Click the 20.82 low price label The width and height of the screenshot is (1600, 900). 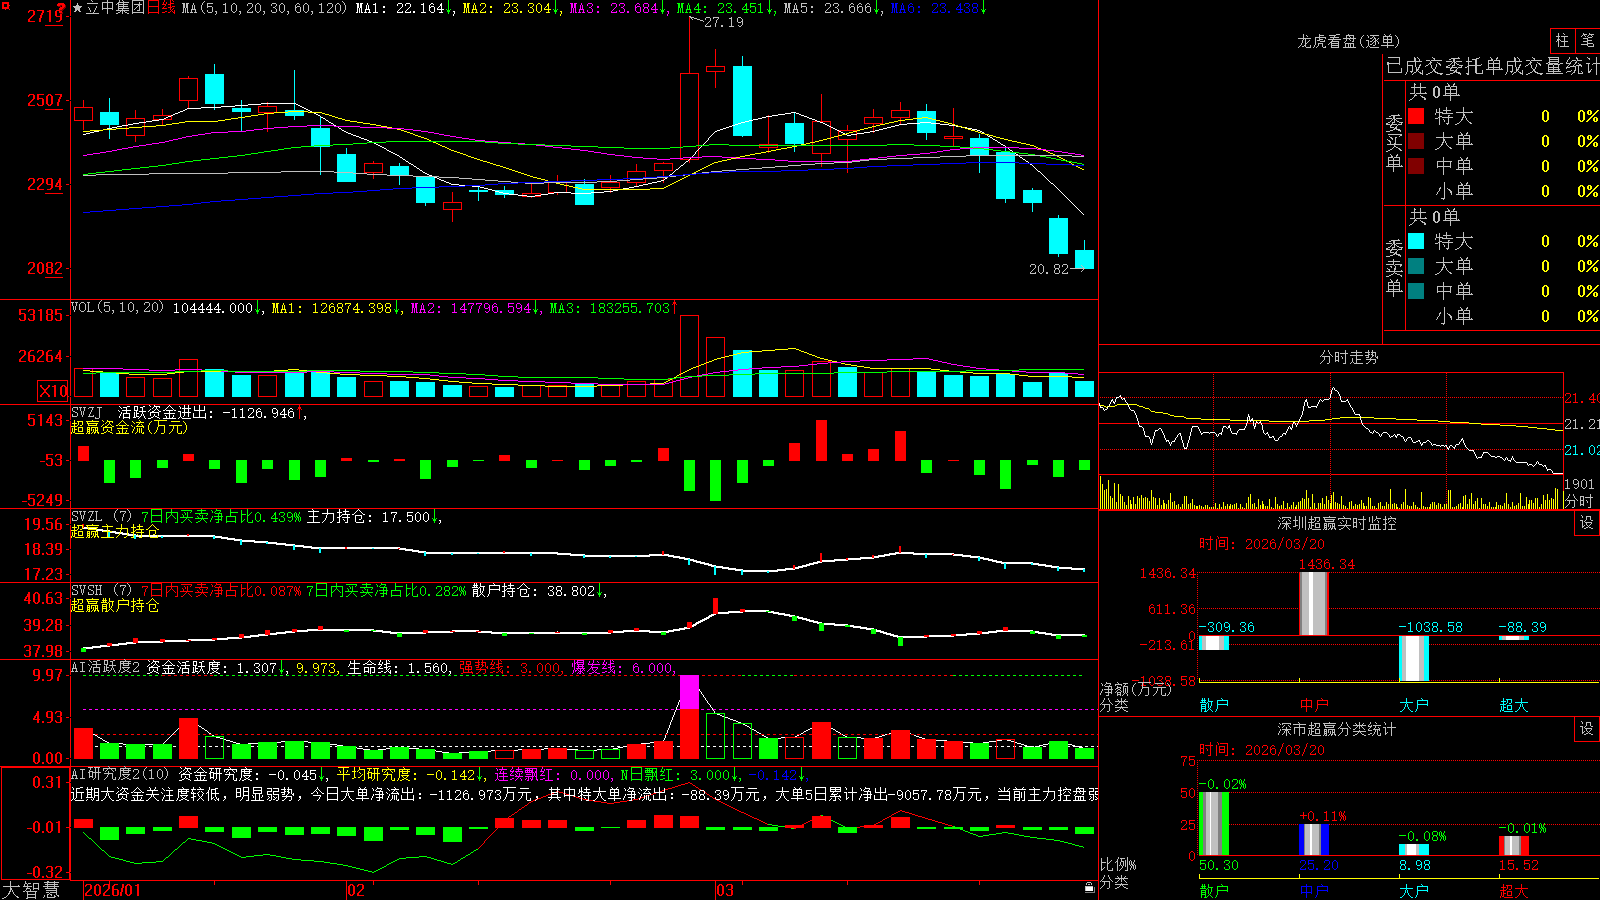(1048, 269)
